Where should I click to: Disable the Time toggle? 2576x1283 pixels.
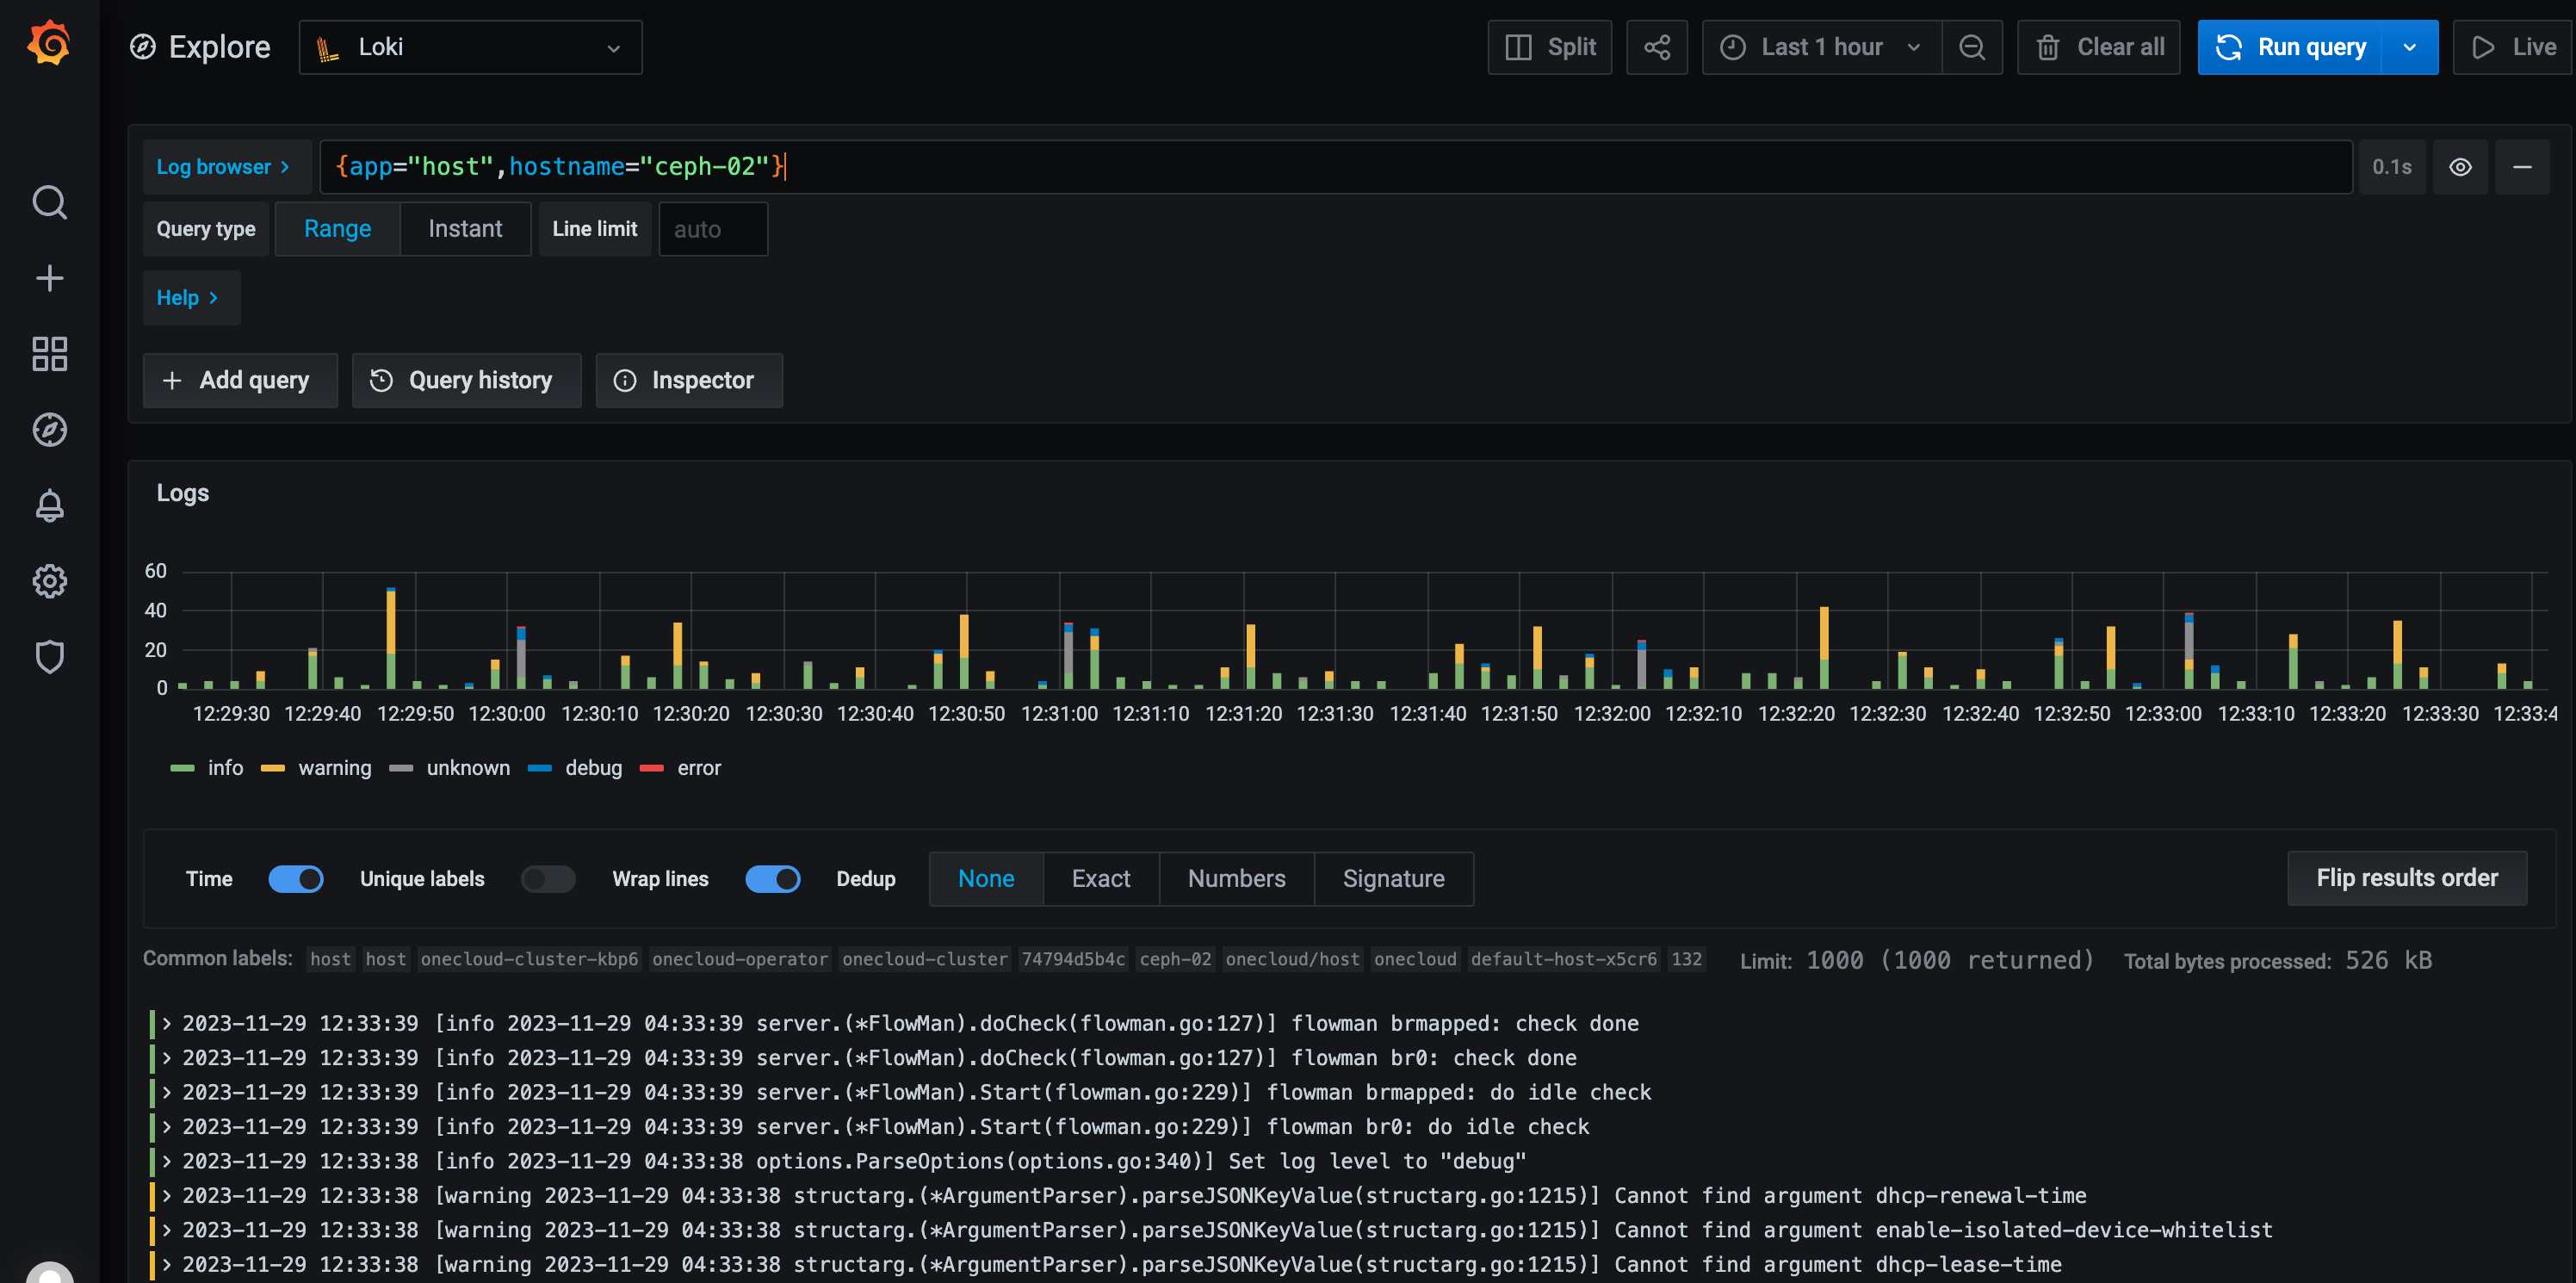tap(296, 879)
